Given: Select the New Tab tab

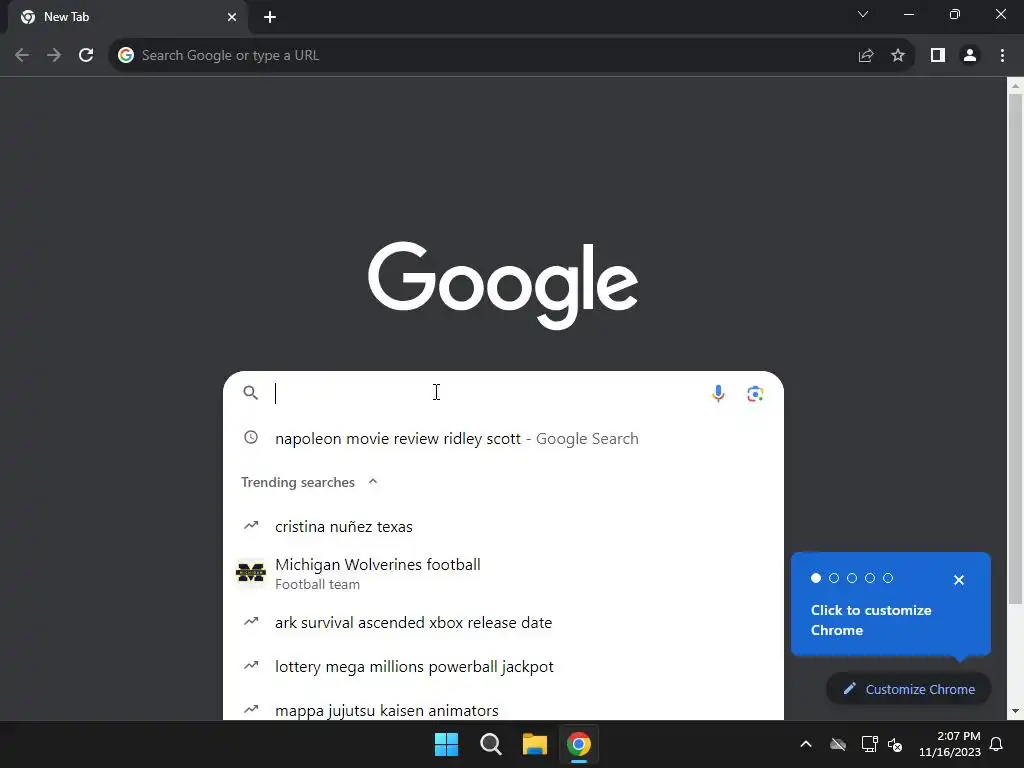Looking at the screenshot, I should [x=127, y=17].
